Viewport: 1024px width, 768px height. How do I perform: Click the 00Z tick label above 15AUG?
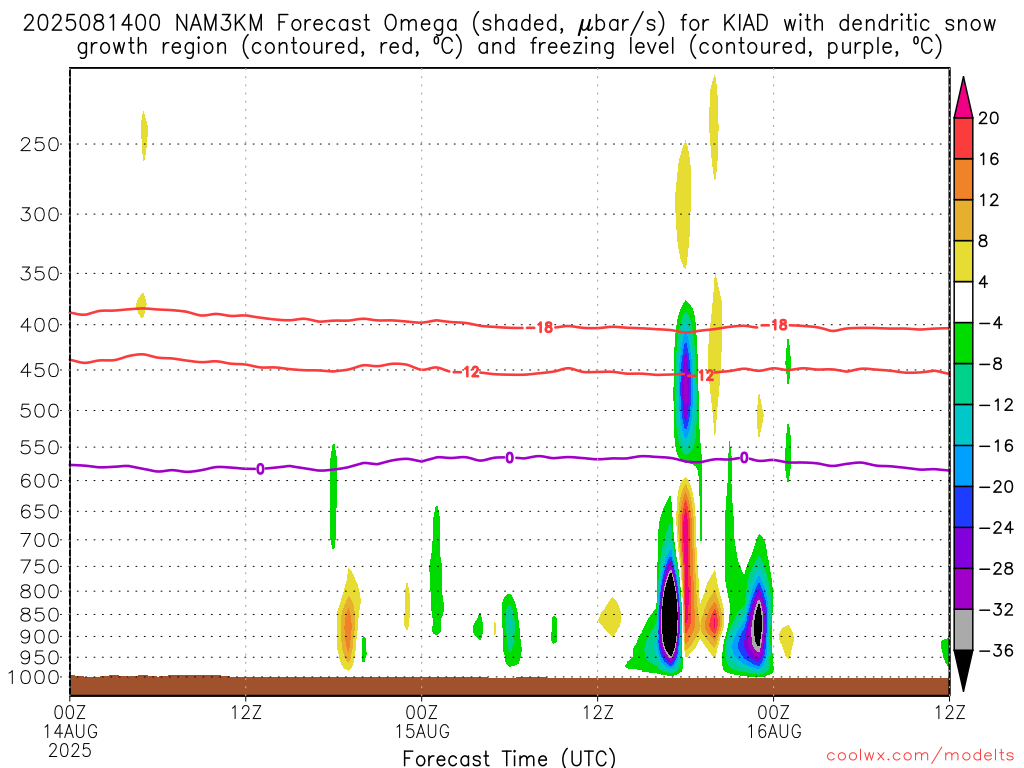pos(422,712)
